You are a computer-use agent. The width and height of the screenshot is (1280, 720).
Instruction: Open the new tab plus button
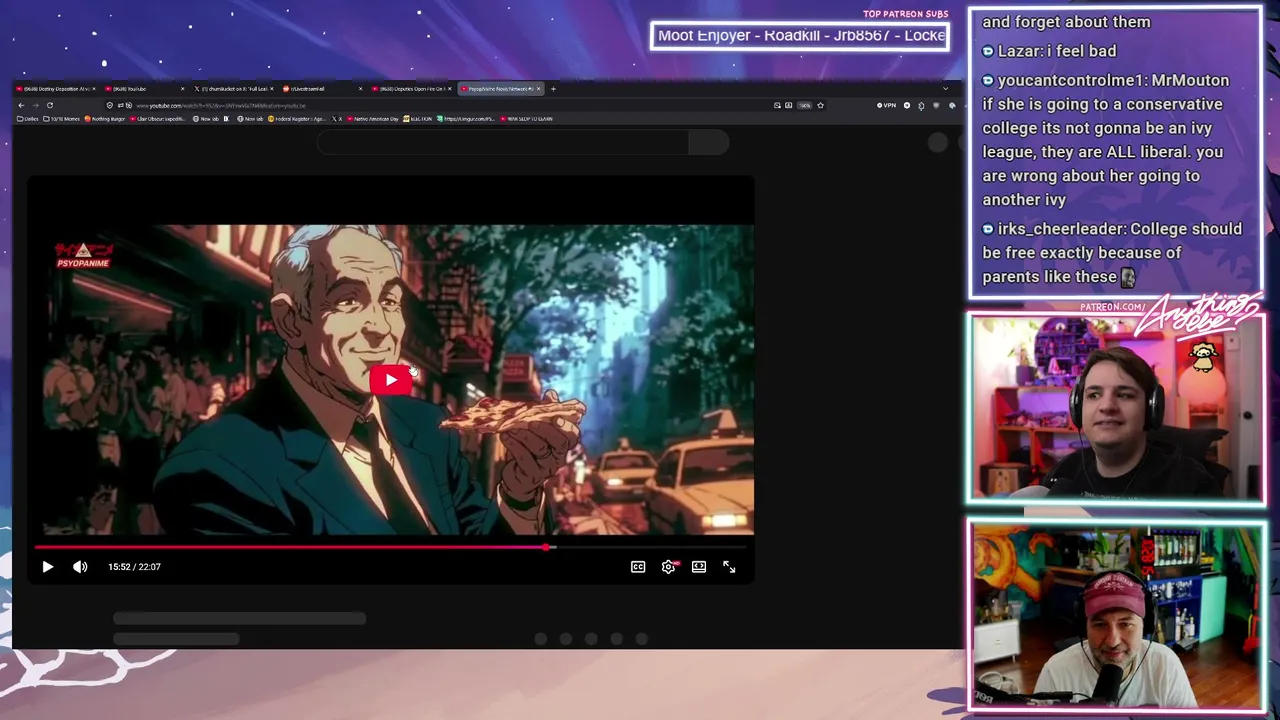pos(553,89)
